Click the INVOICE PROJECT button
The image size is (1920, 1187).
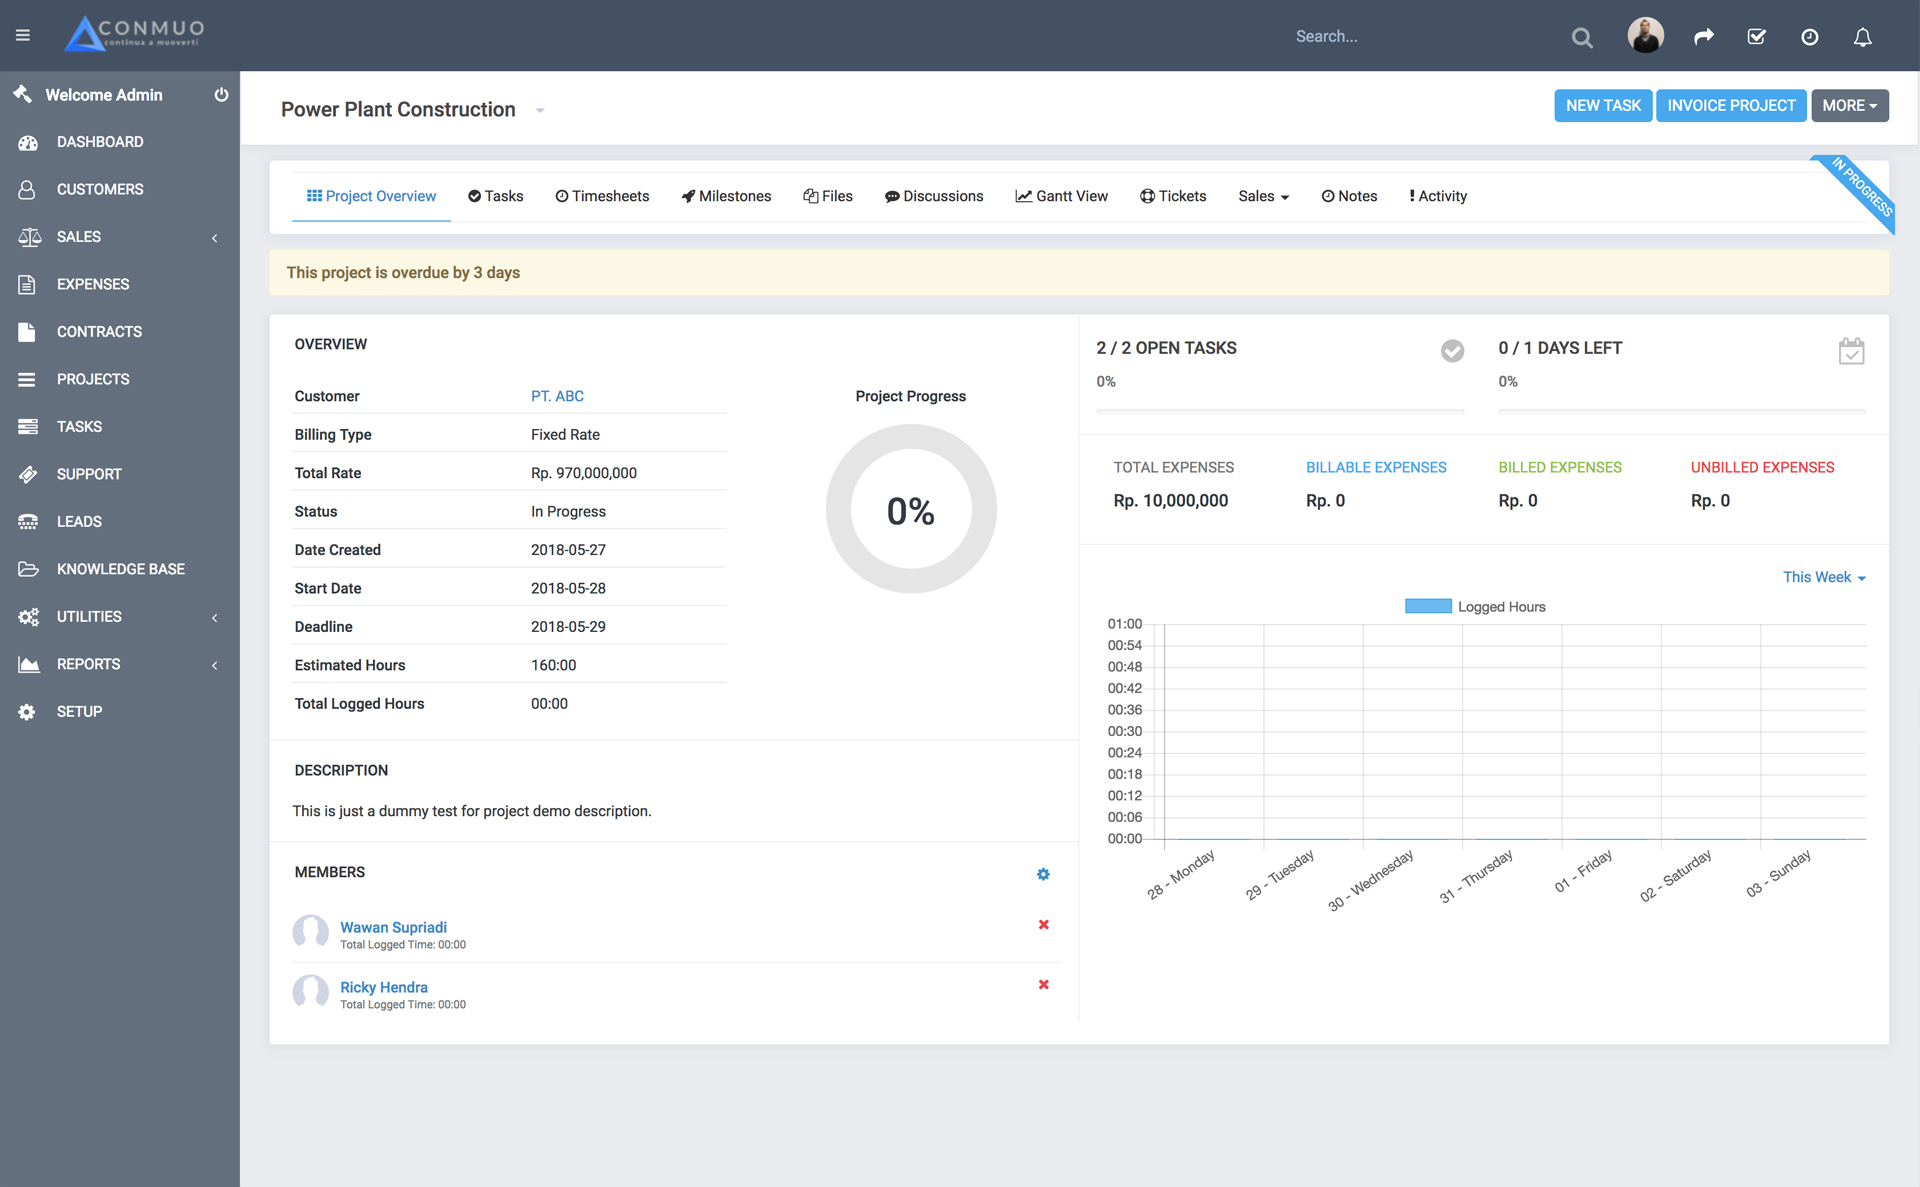[1730, 106]
